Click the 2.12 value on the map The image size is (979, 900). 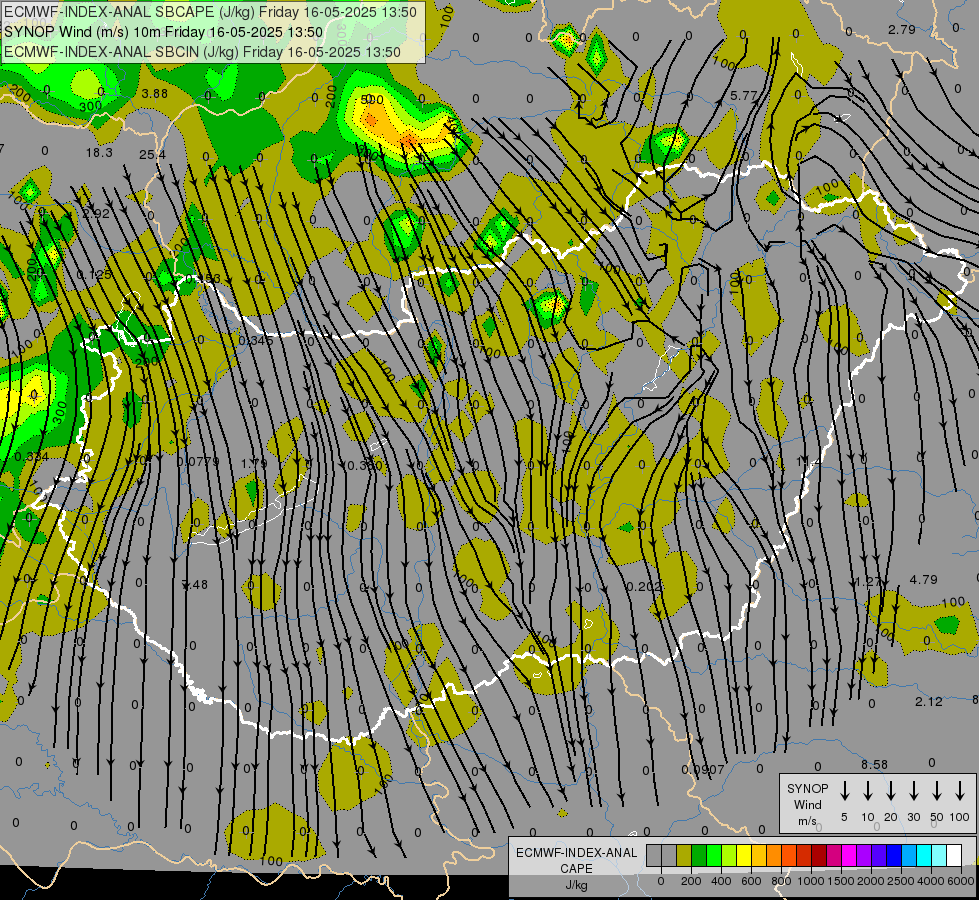(x=928, y=701)
